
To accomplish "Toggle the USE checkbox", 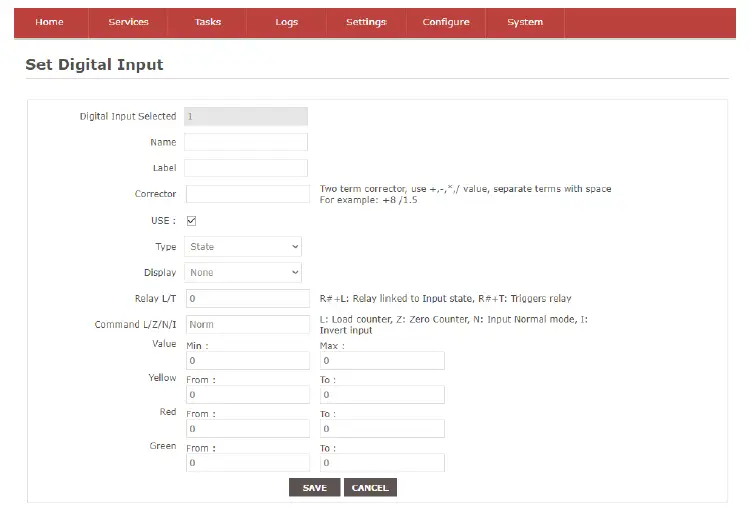I will (x=192, y=220).
